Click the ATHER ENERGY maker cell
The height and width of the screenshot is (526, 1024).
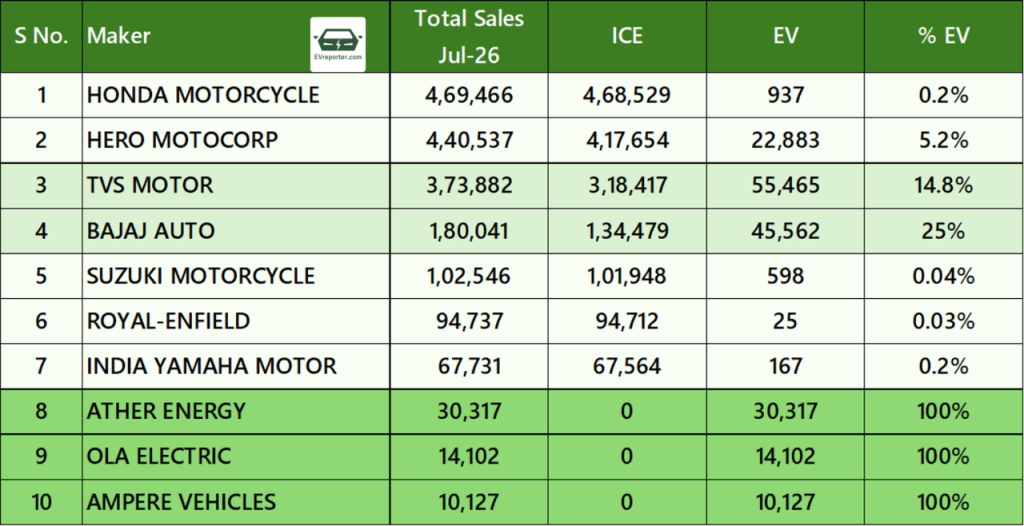point(236,412)
